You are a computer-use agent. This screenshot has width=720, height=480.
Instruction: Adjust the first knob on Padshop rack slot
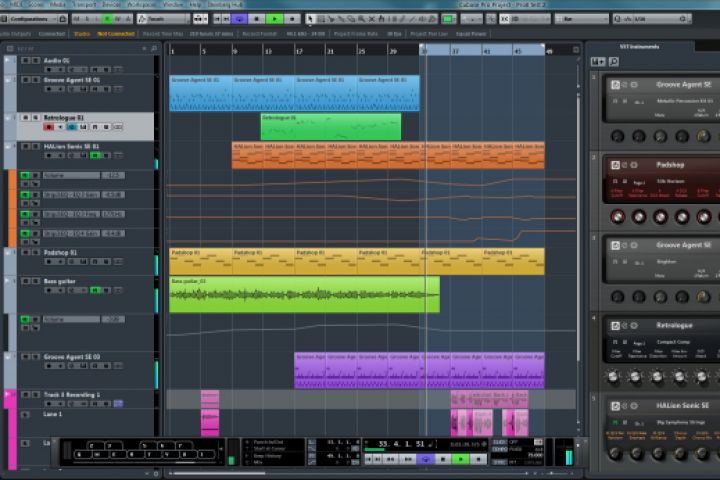click(x=617, y=217)
